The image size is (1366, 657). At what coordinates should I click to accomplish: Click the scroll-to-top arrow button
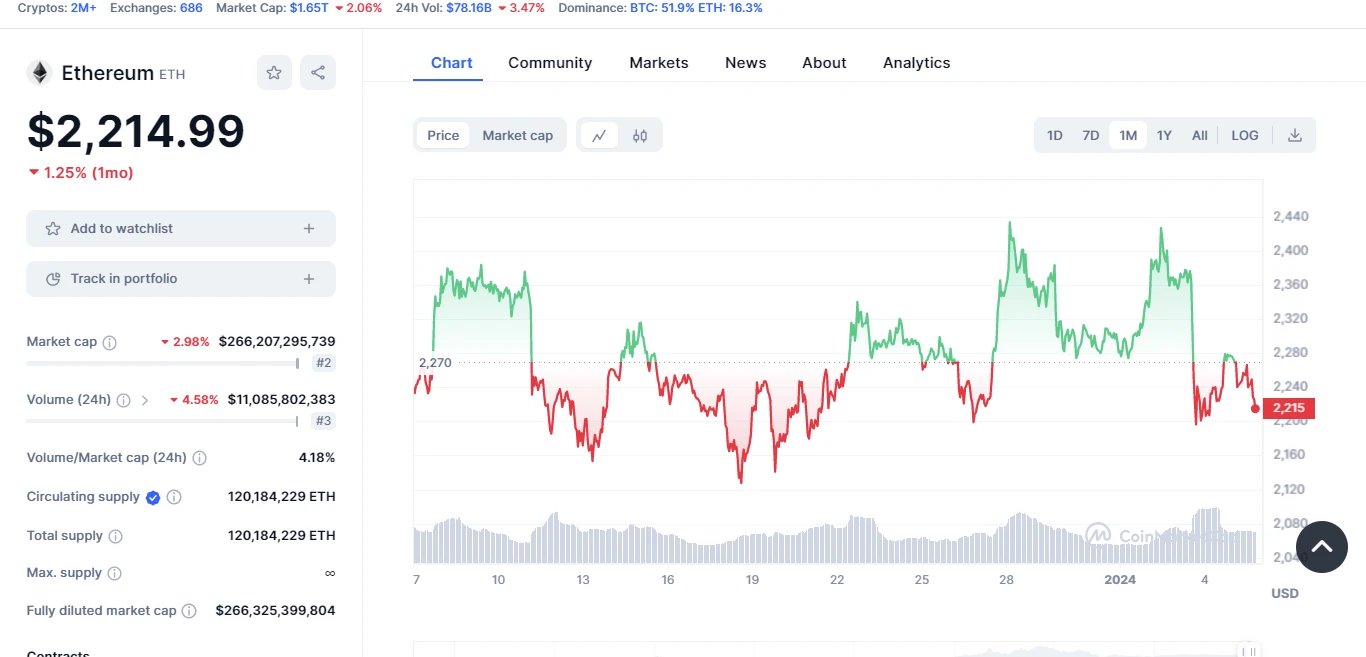coord(1322,547)
